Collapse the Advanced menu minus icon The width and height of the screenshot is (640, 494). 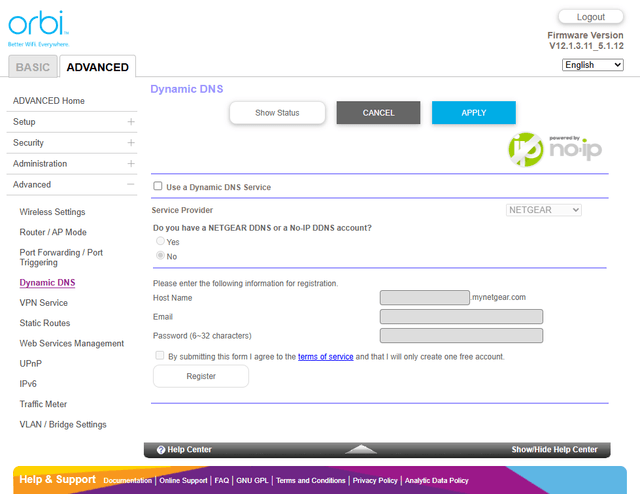click(x=131, y=185)
